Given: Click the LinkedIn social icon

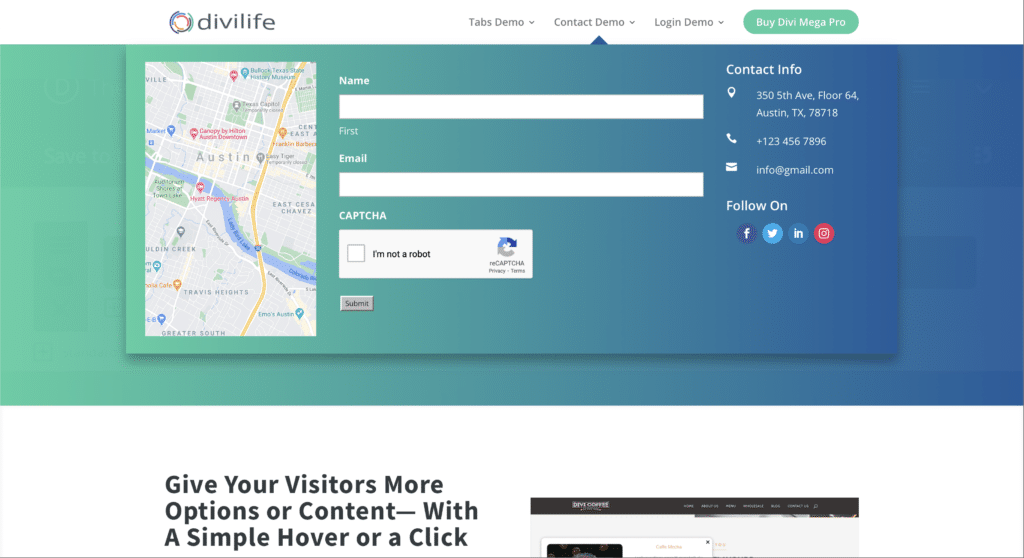Looking at the screenshot, I should coord(798,234).
